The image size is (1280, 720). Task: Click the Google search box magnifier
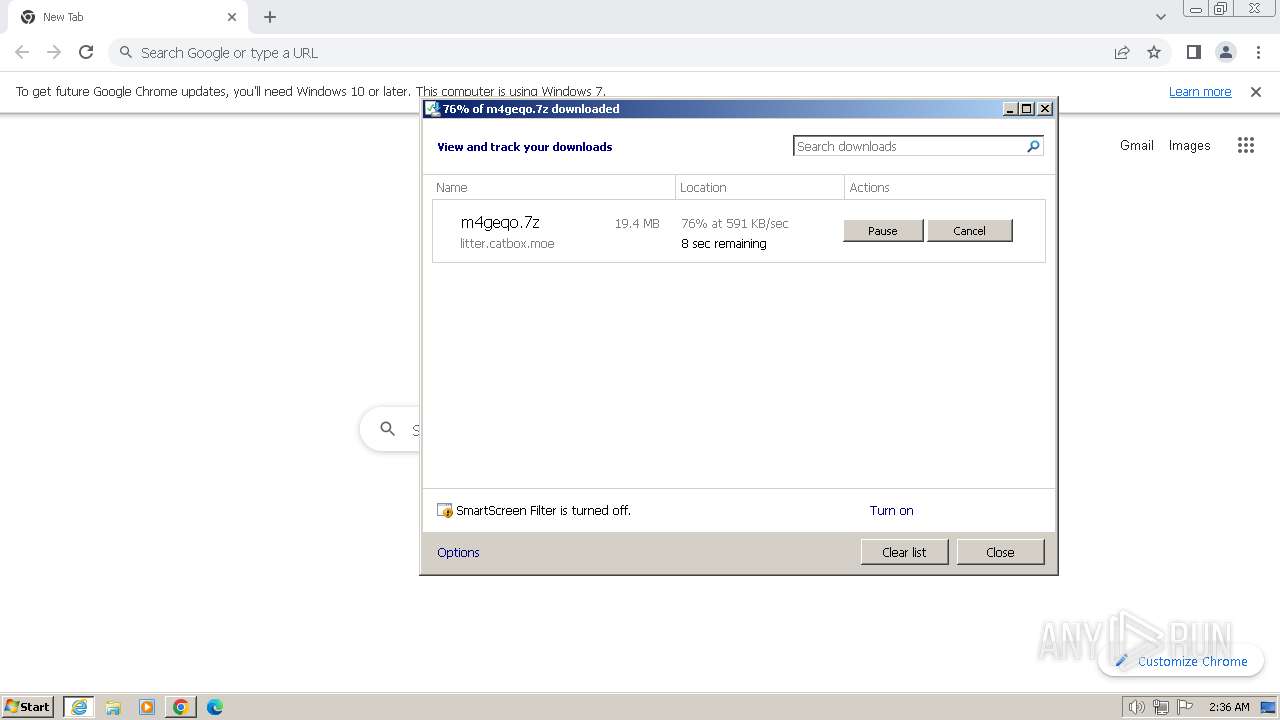388,429
